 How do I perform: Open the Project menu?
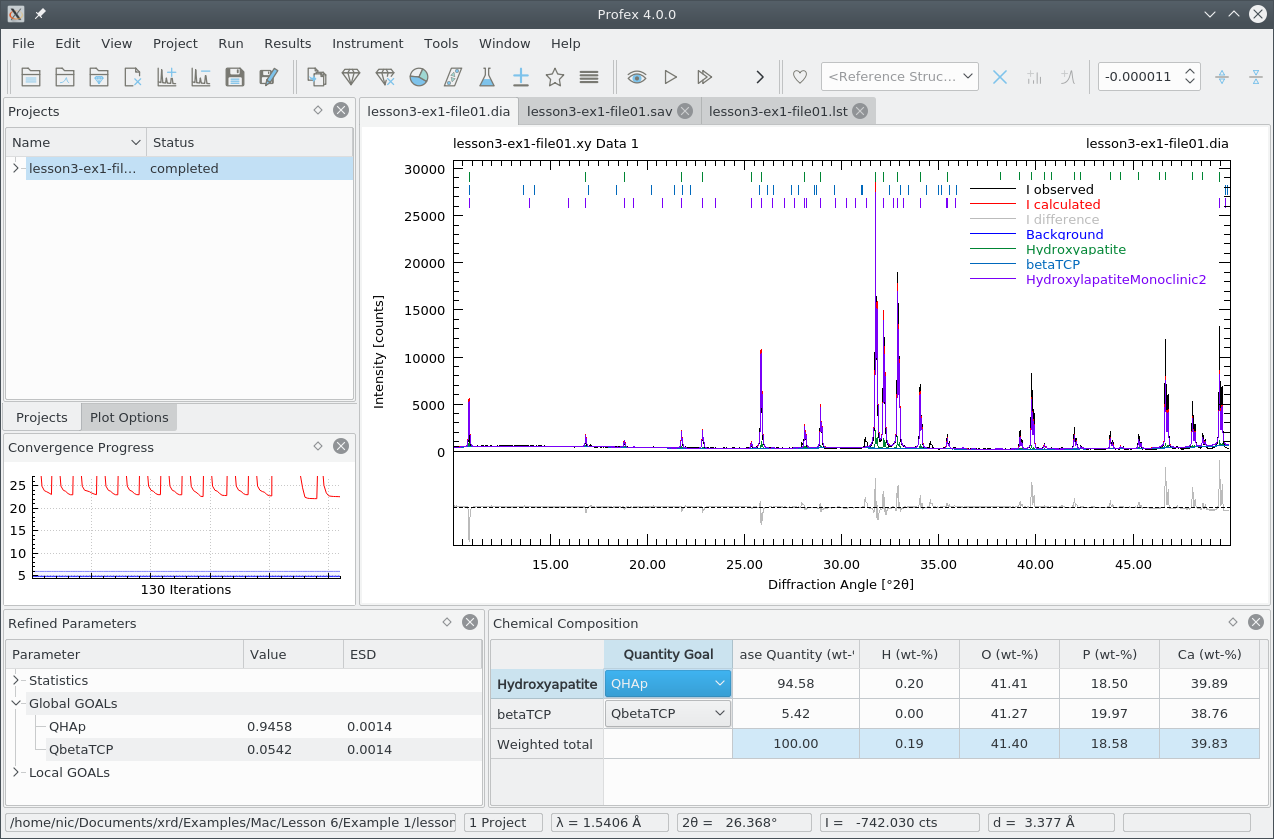(175, 43)
